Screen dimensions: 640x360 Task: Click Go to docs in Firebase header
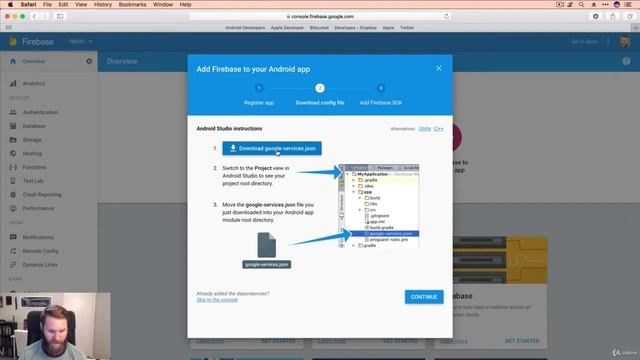(584, 42)
